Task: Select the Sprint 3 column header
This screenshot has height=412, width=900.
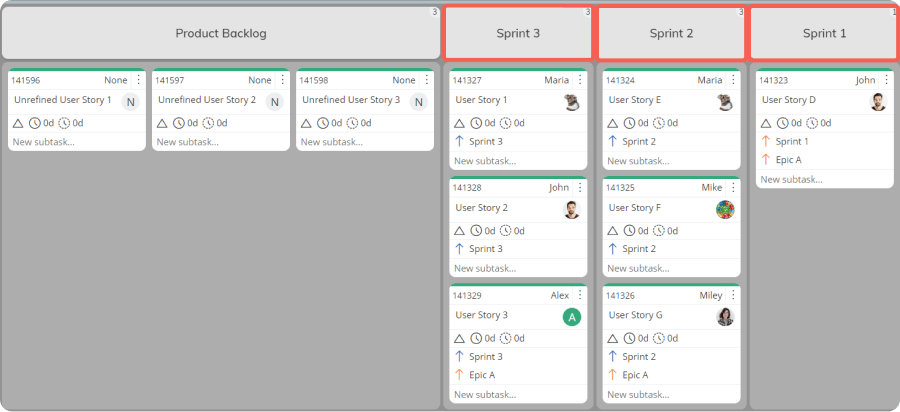Action: (x=518, y=33)
